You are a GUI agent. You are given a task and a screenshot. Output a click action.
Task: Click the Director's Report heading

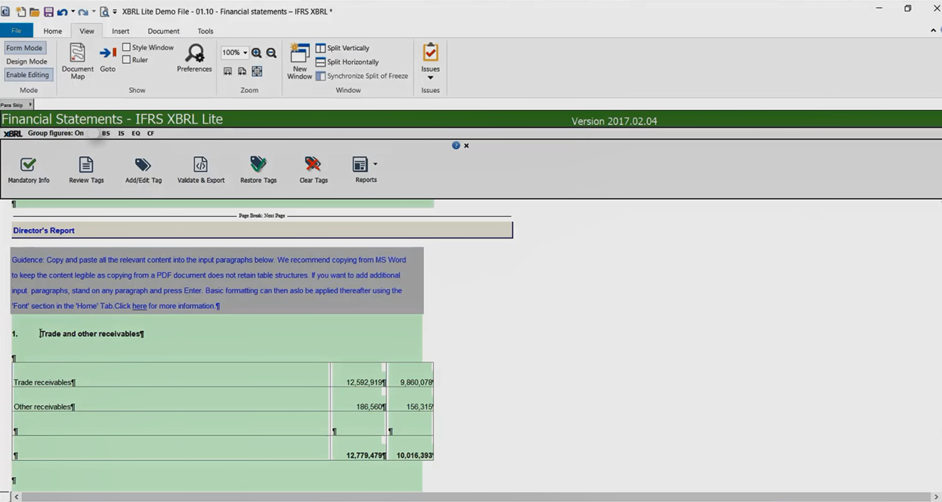point(44,231)
